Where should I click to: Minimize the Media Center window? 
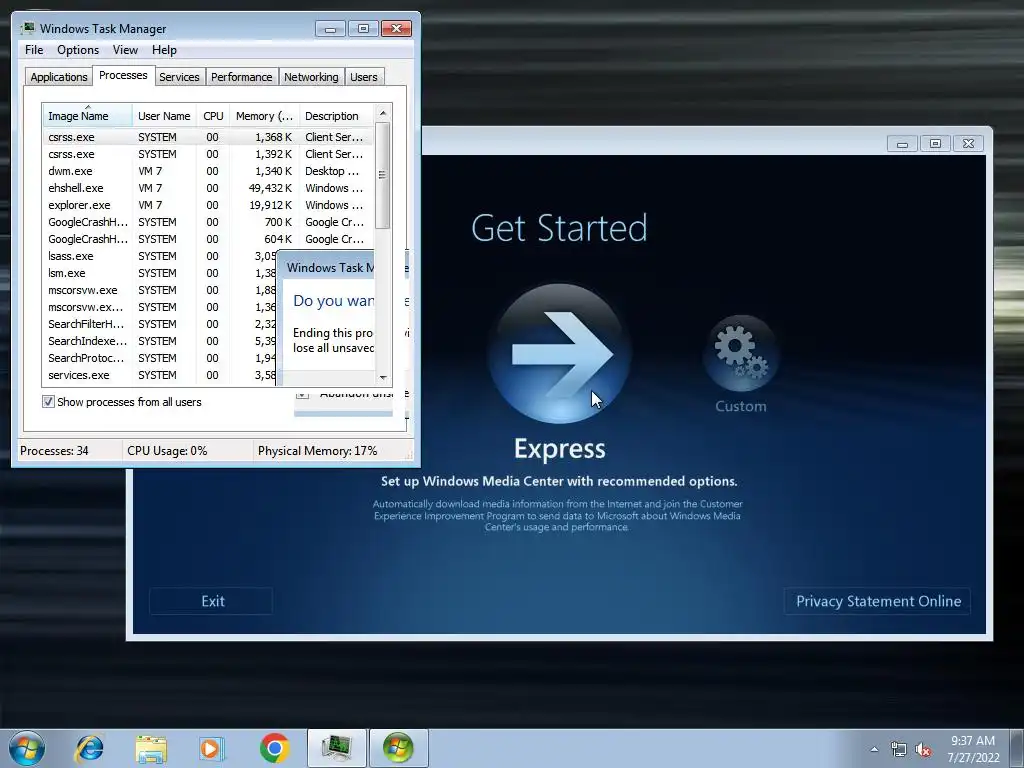coord(903,144)
